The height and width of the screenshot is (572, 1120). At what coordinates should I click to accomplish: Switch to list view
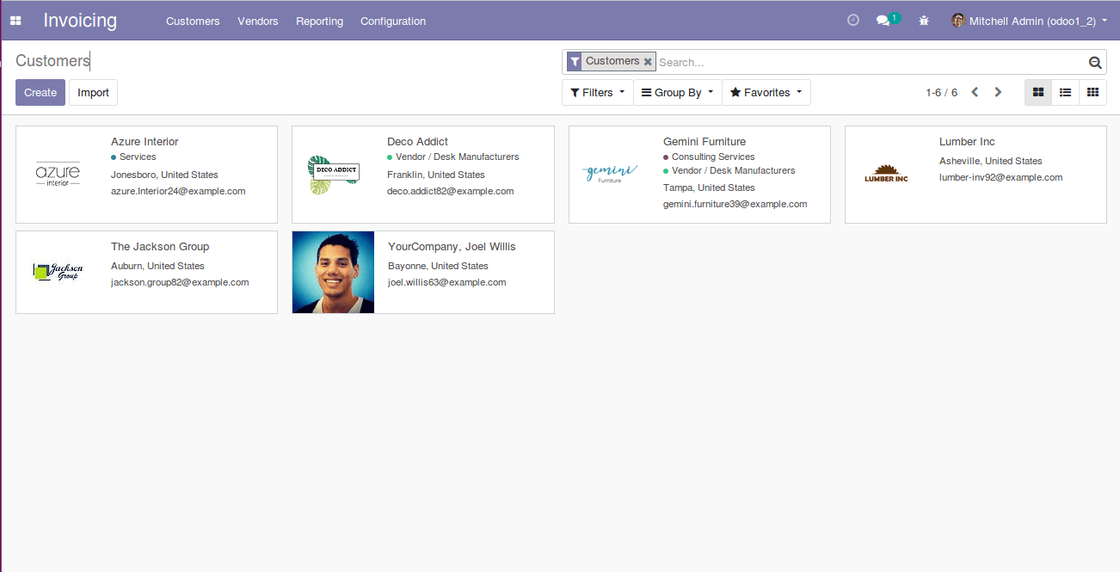click(1065, 92)
